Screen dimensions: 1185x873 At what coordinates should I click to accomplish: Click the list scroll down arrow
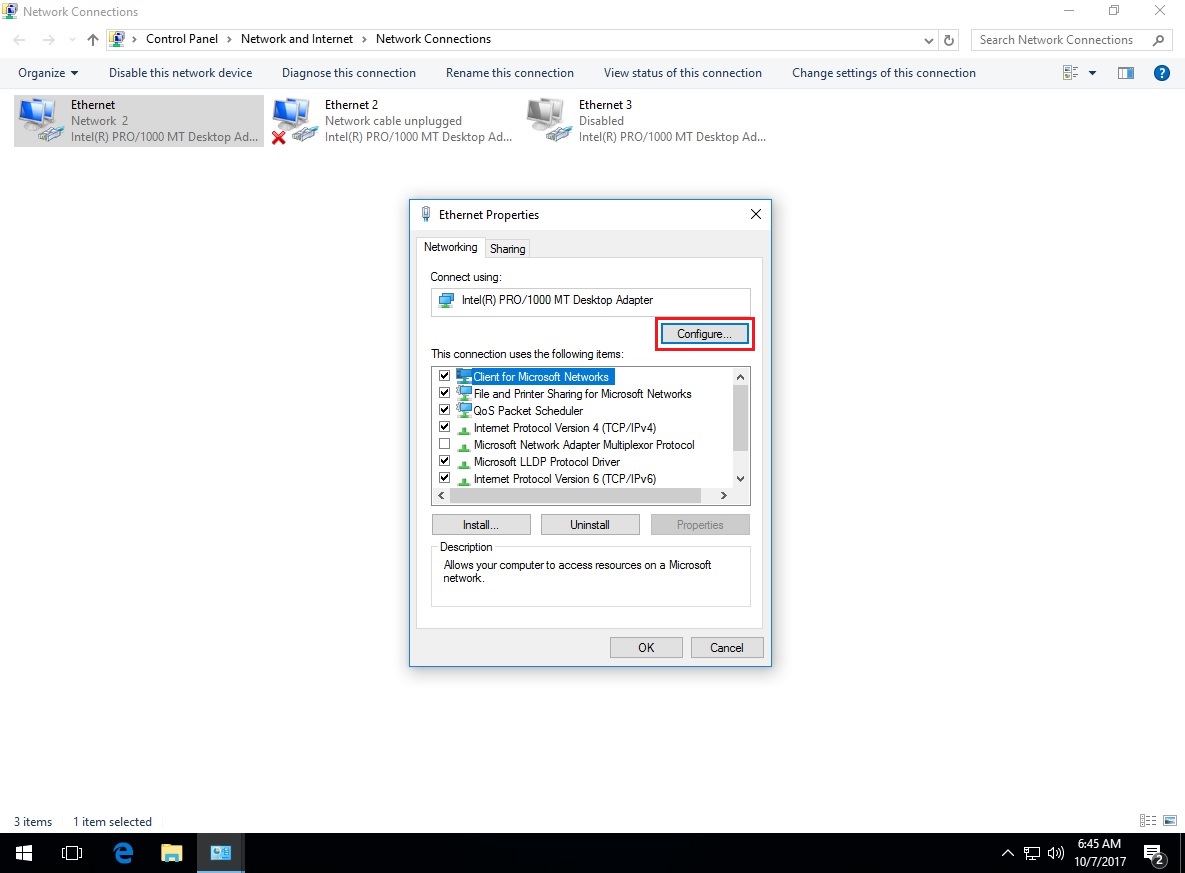(741, 478)
